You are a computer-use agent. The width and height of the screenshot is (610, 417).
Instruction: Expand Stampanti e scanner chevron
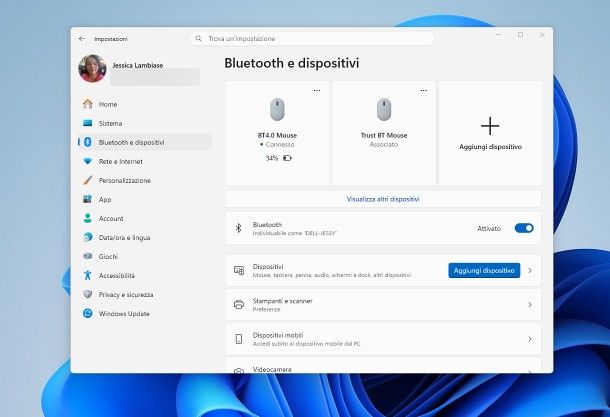[x=530, y=305]
